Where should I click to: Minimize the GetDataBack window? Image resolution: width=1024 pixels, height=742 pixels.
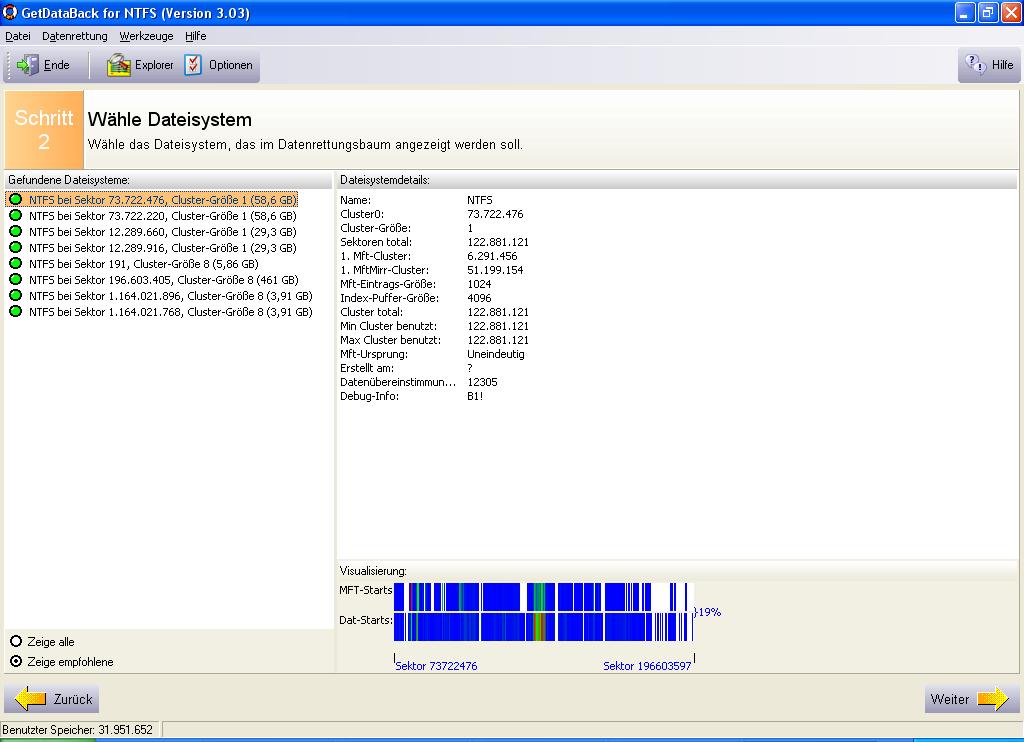point(965,12)
